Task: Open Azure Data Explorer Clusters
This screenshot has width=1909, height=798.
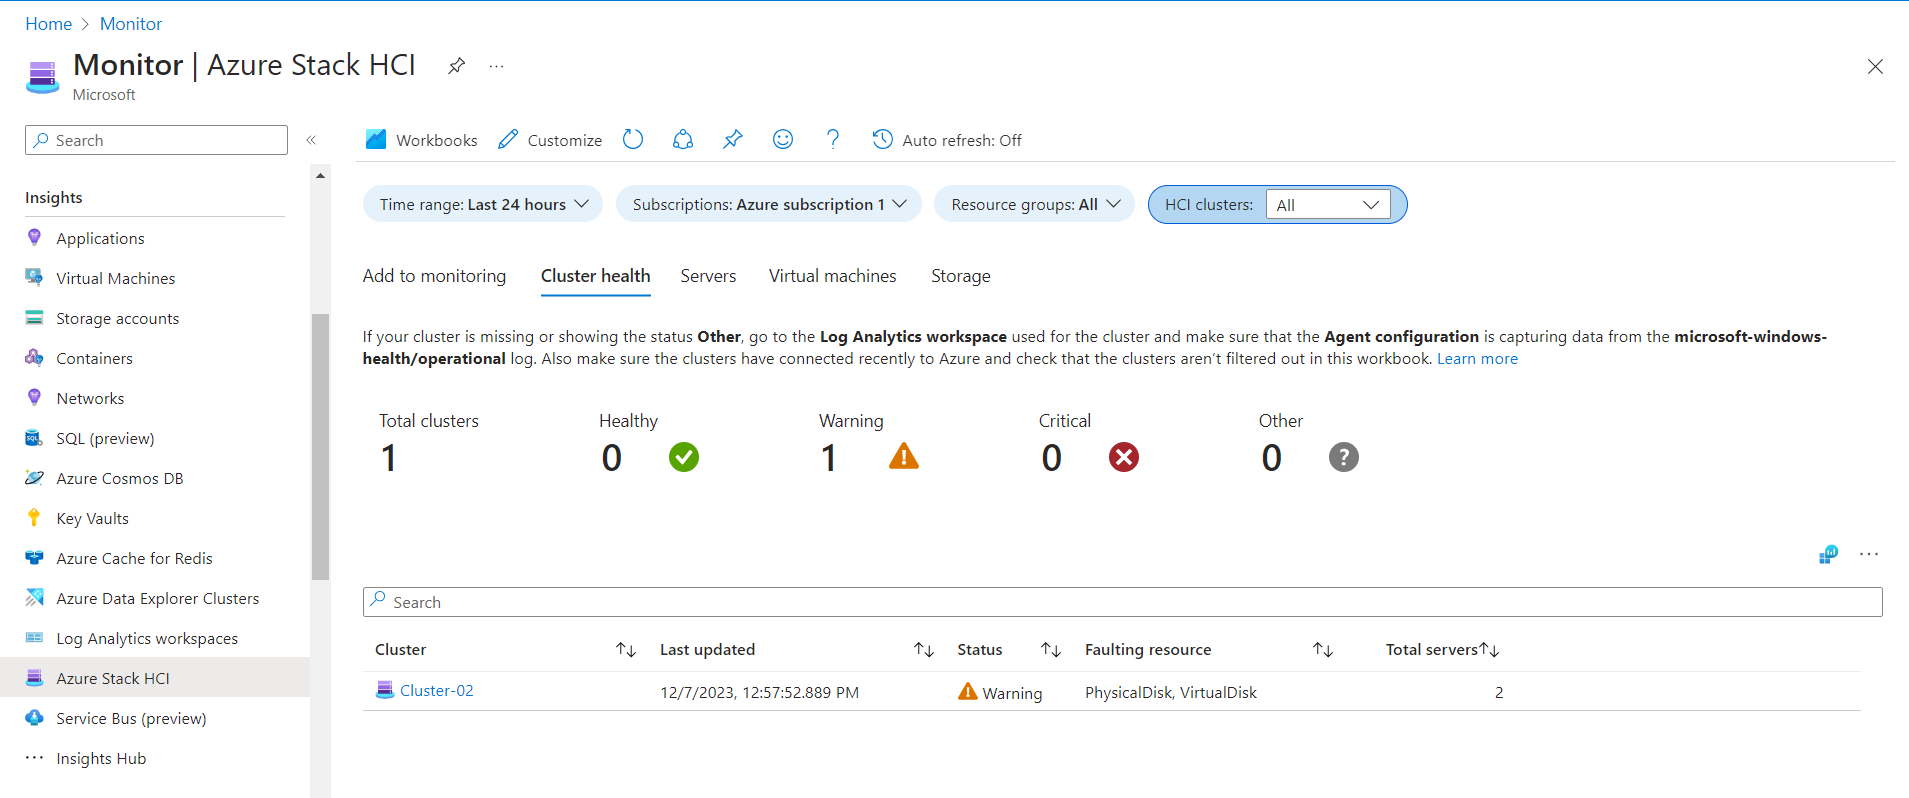Action: tap(157, 598)
